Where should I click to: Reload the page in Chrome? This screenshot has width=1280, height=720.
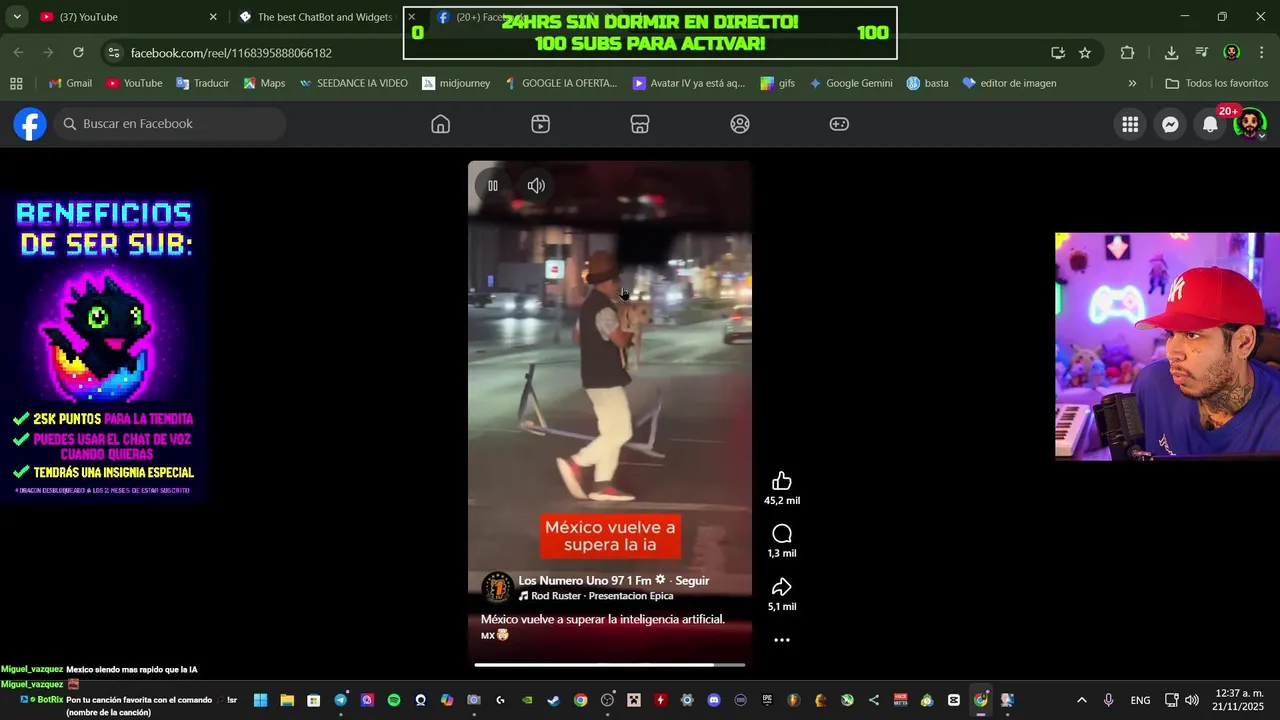pos(78,52)
